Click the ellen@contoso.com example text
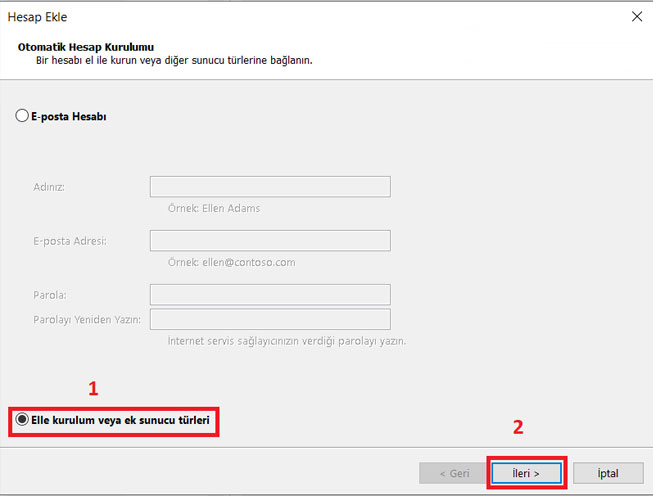 (246, 263)
